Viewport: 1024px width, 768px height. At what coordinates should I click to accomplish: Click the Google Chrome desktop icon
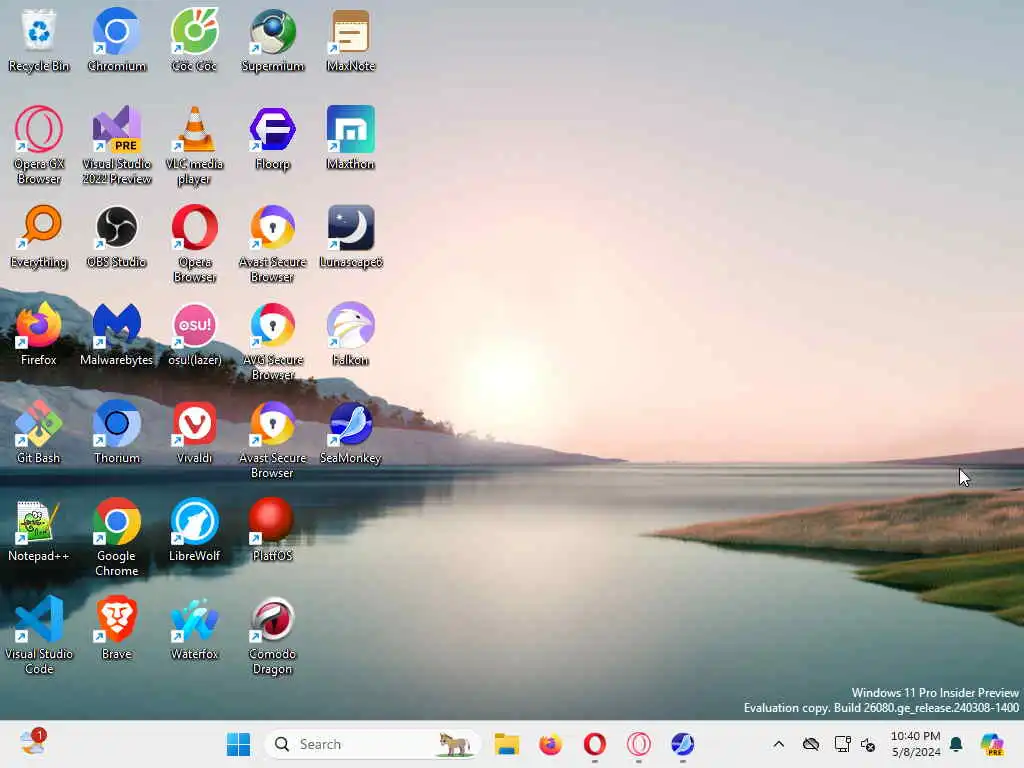coord(117,537)
